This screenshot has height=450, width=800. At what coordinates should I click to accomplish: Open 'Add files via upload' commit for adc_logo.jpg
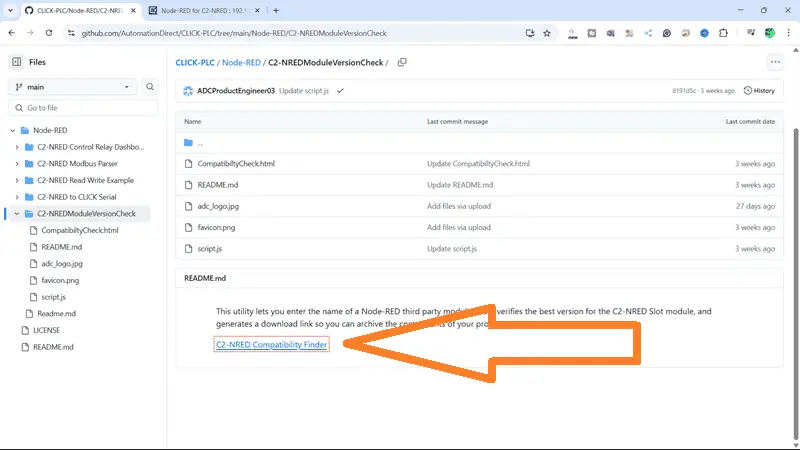459,206
